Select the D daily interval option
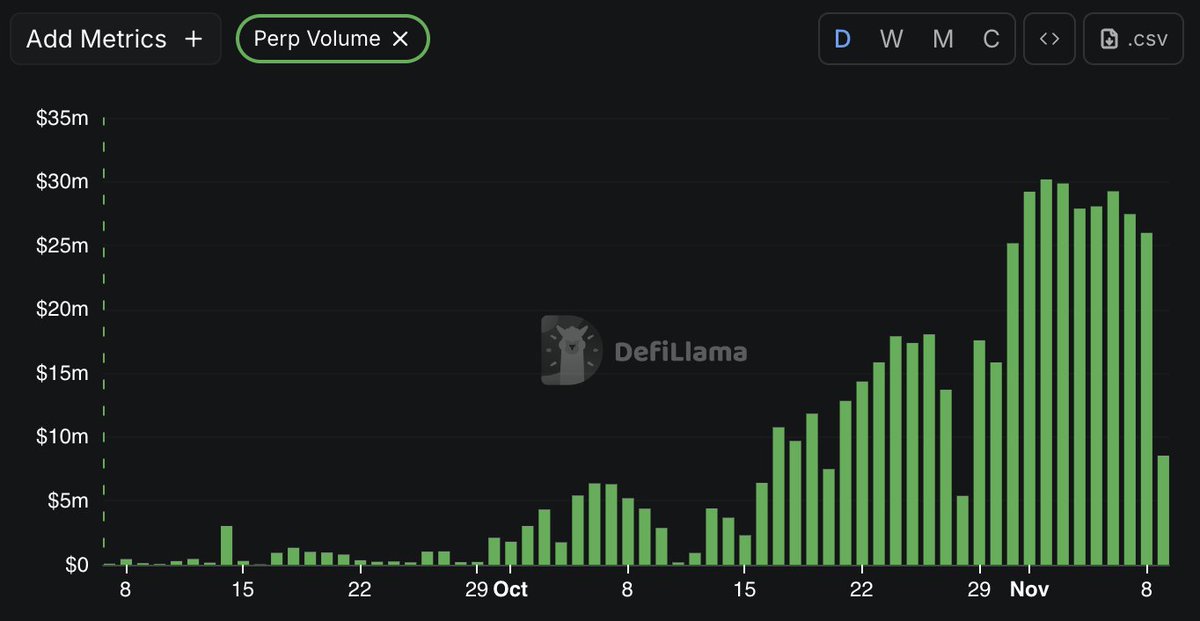 (841, 38)
